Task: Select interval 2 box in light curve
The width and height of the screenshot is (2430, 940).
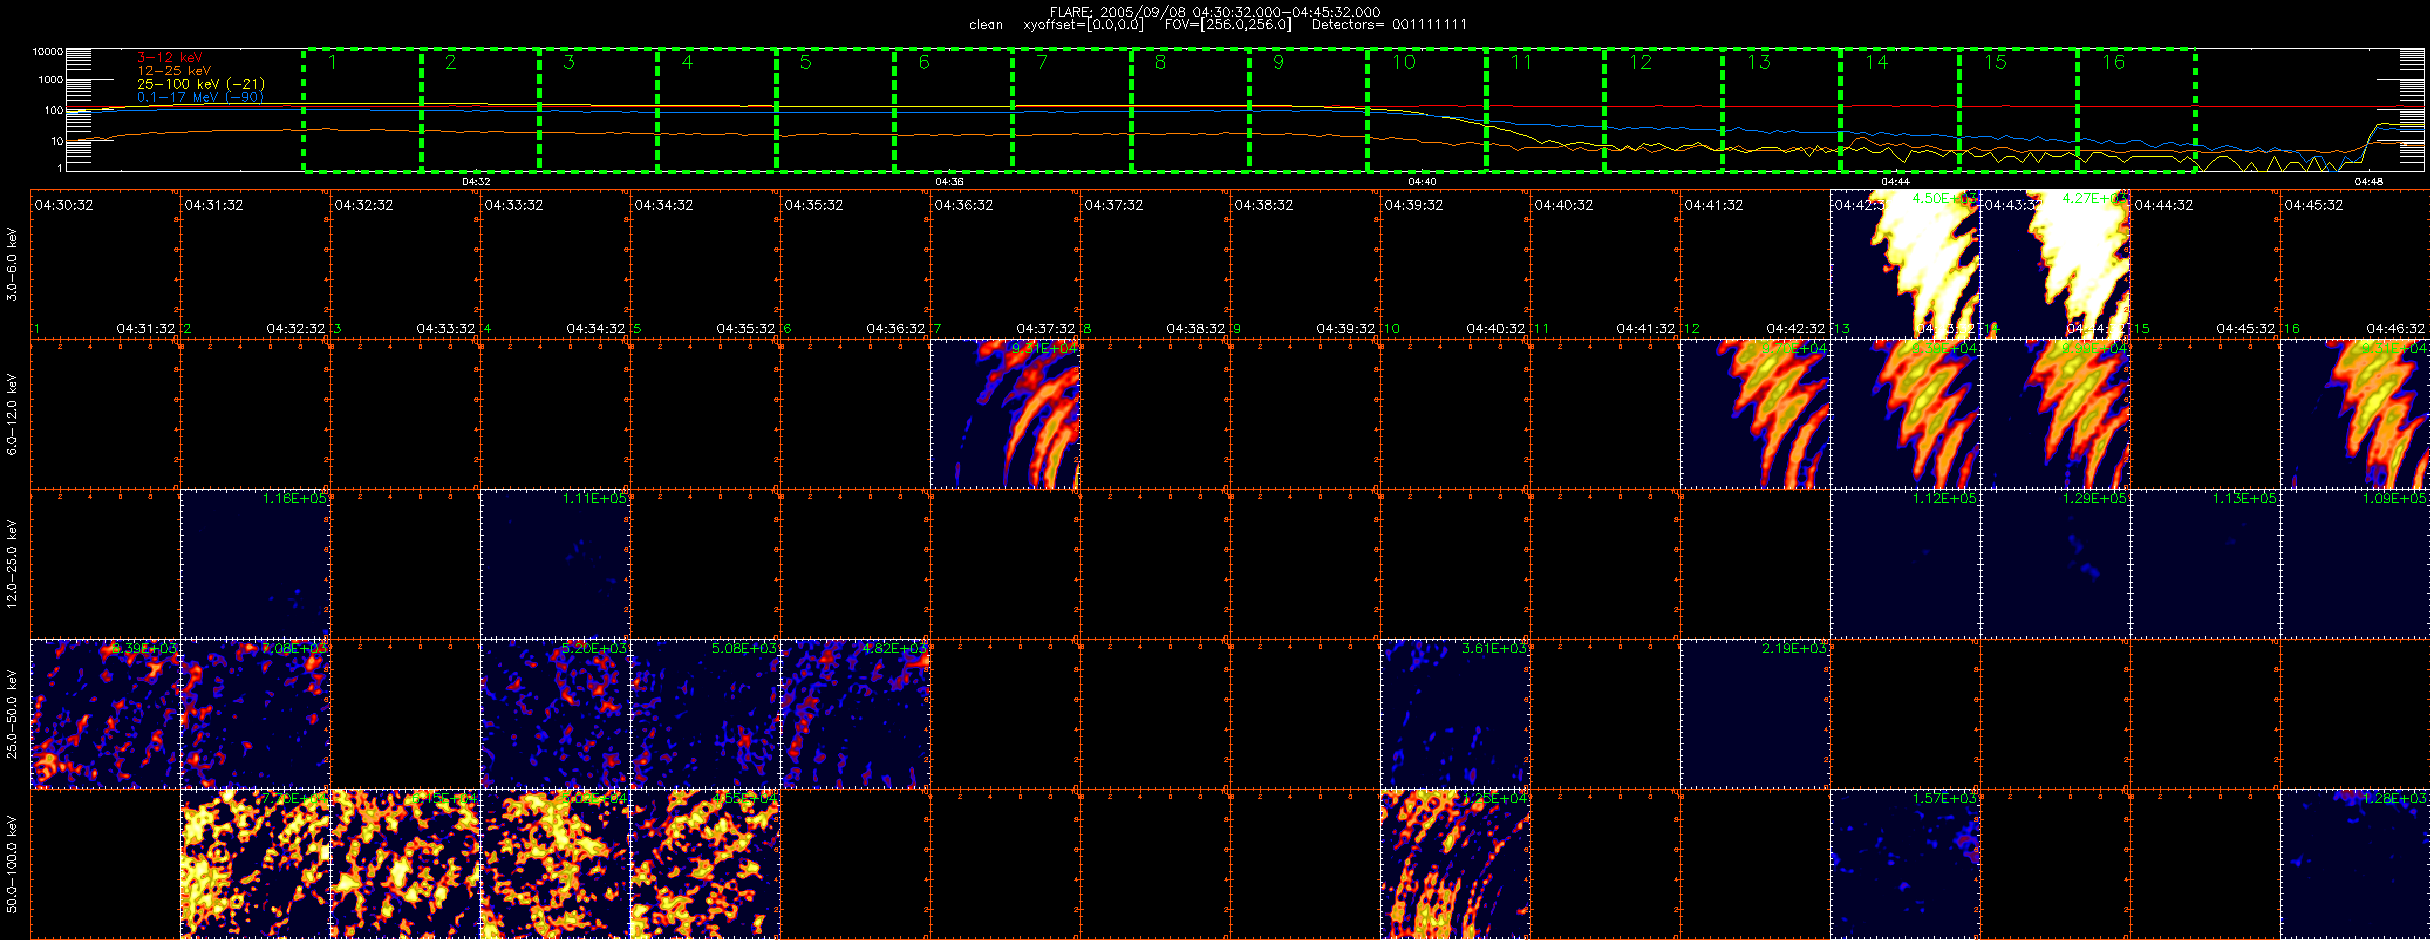Action: (480, 110)
